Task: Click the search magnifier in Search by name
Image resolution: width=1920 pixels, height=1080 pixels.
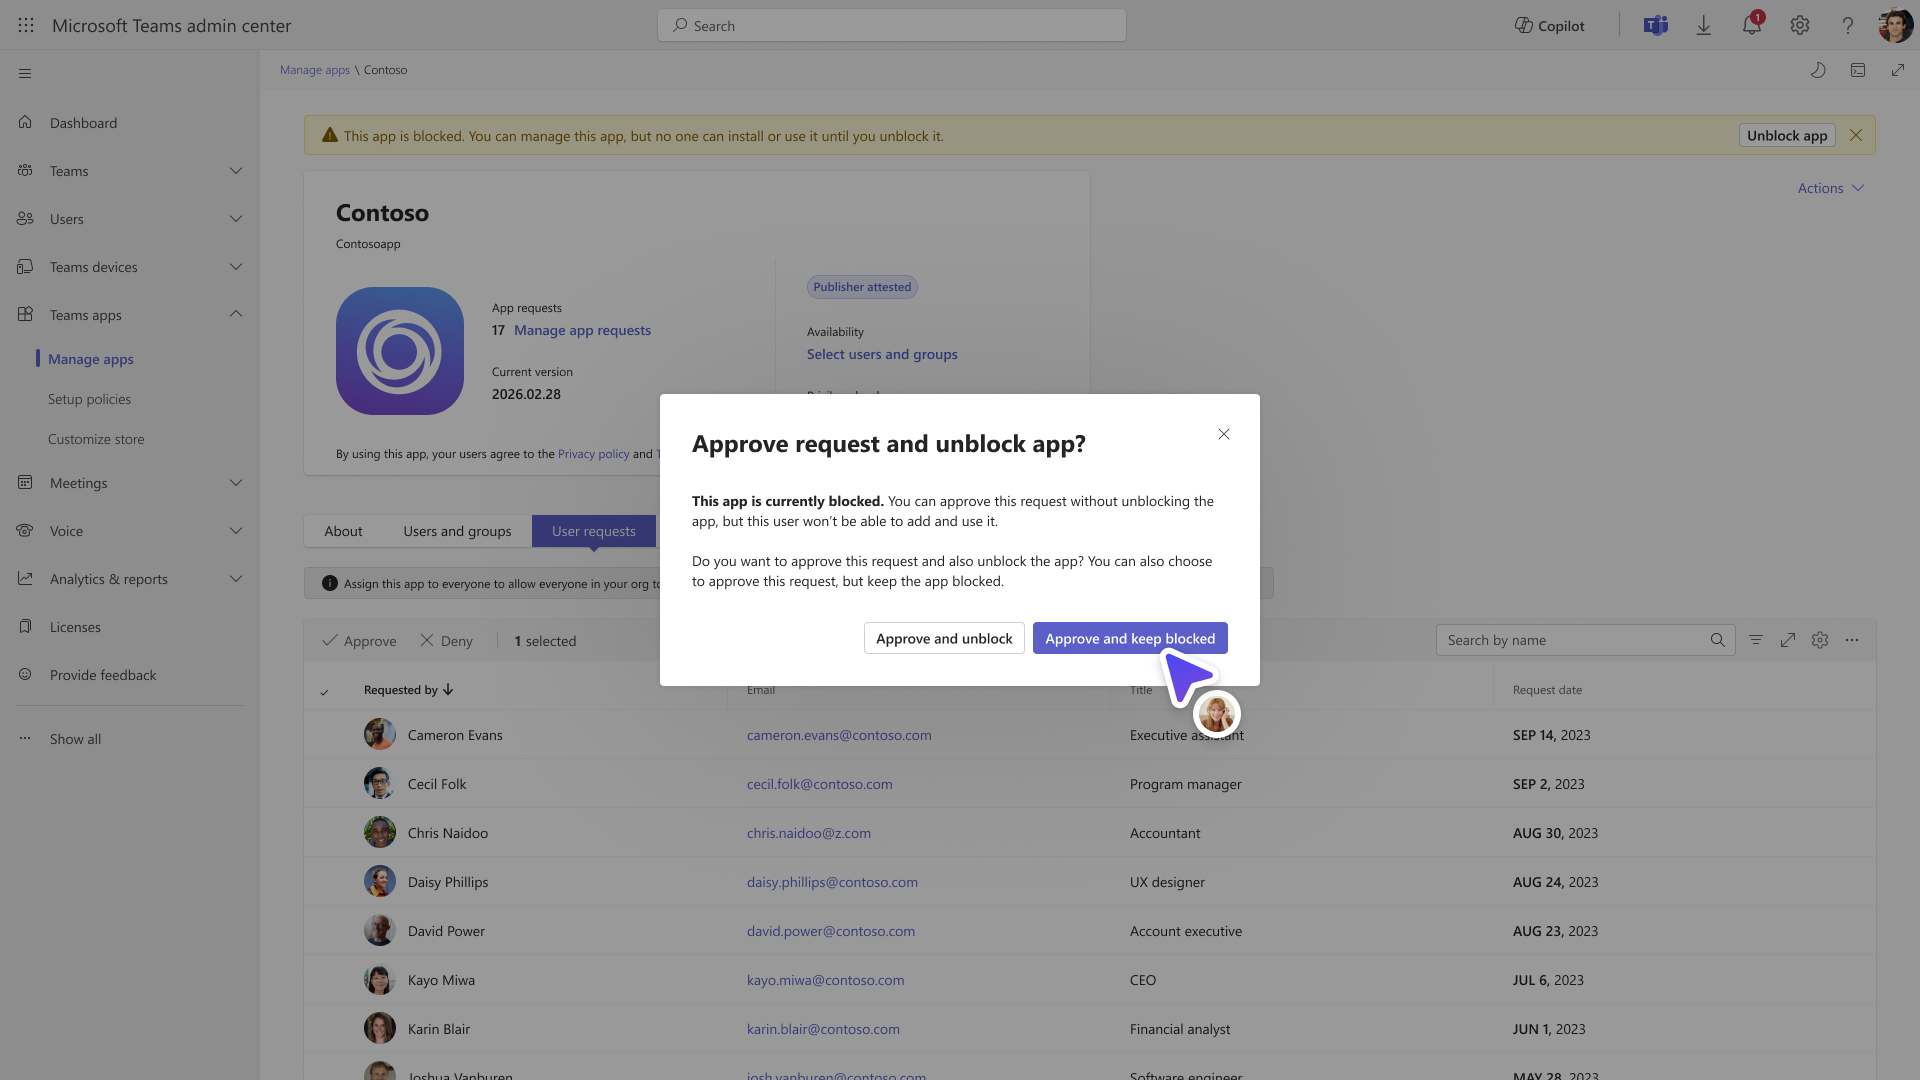Action: pyautogui.click(x=1718, y=640)
